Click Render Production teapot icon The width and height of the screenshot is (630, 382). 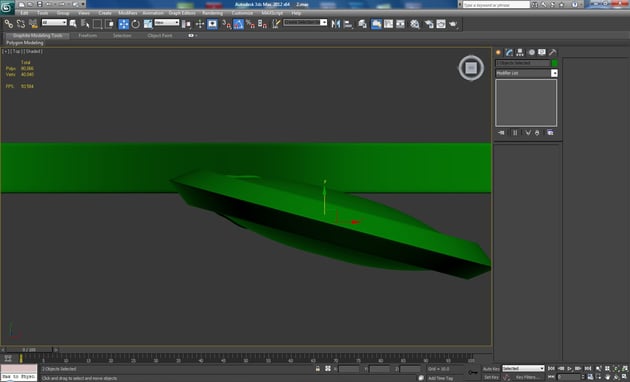[x=454, y=24]
